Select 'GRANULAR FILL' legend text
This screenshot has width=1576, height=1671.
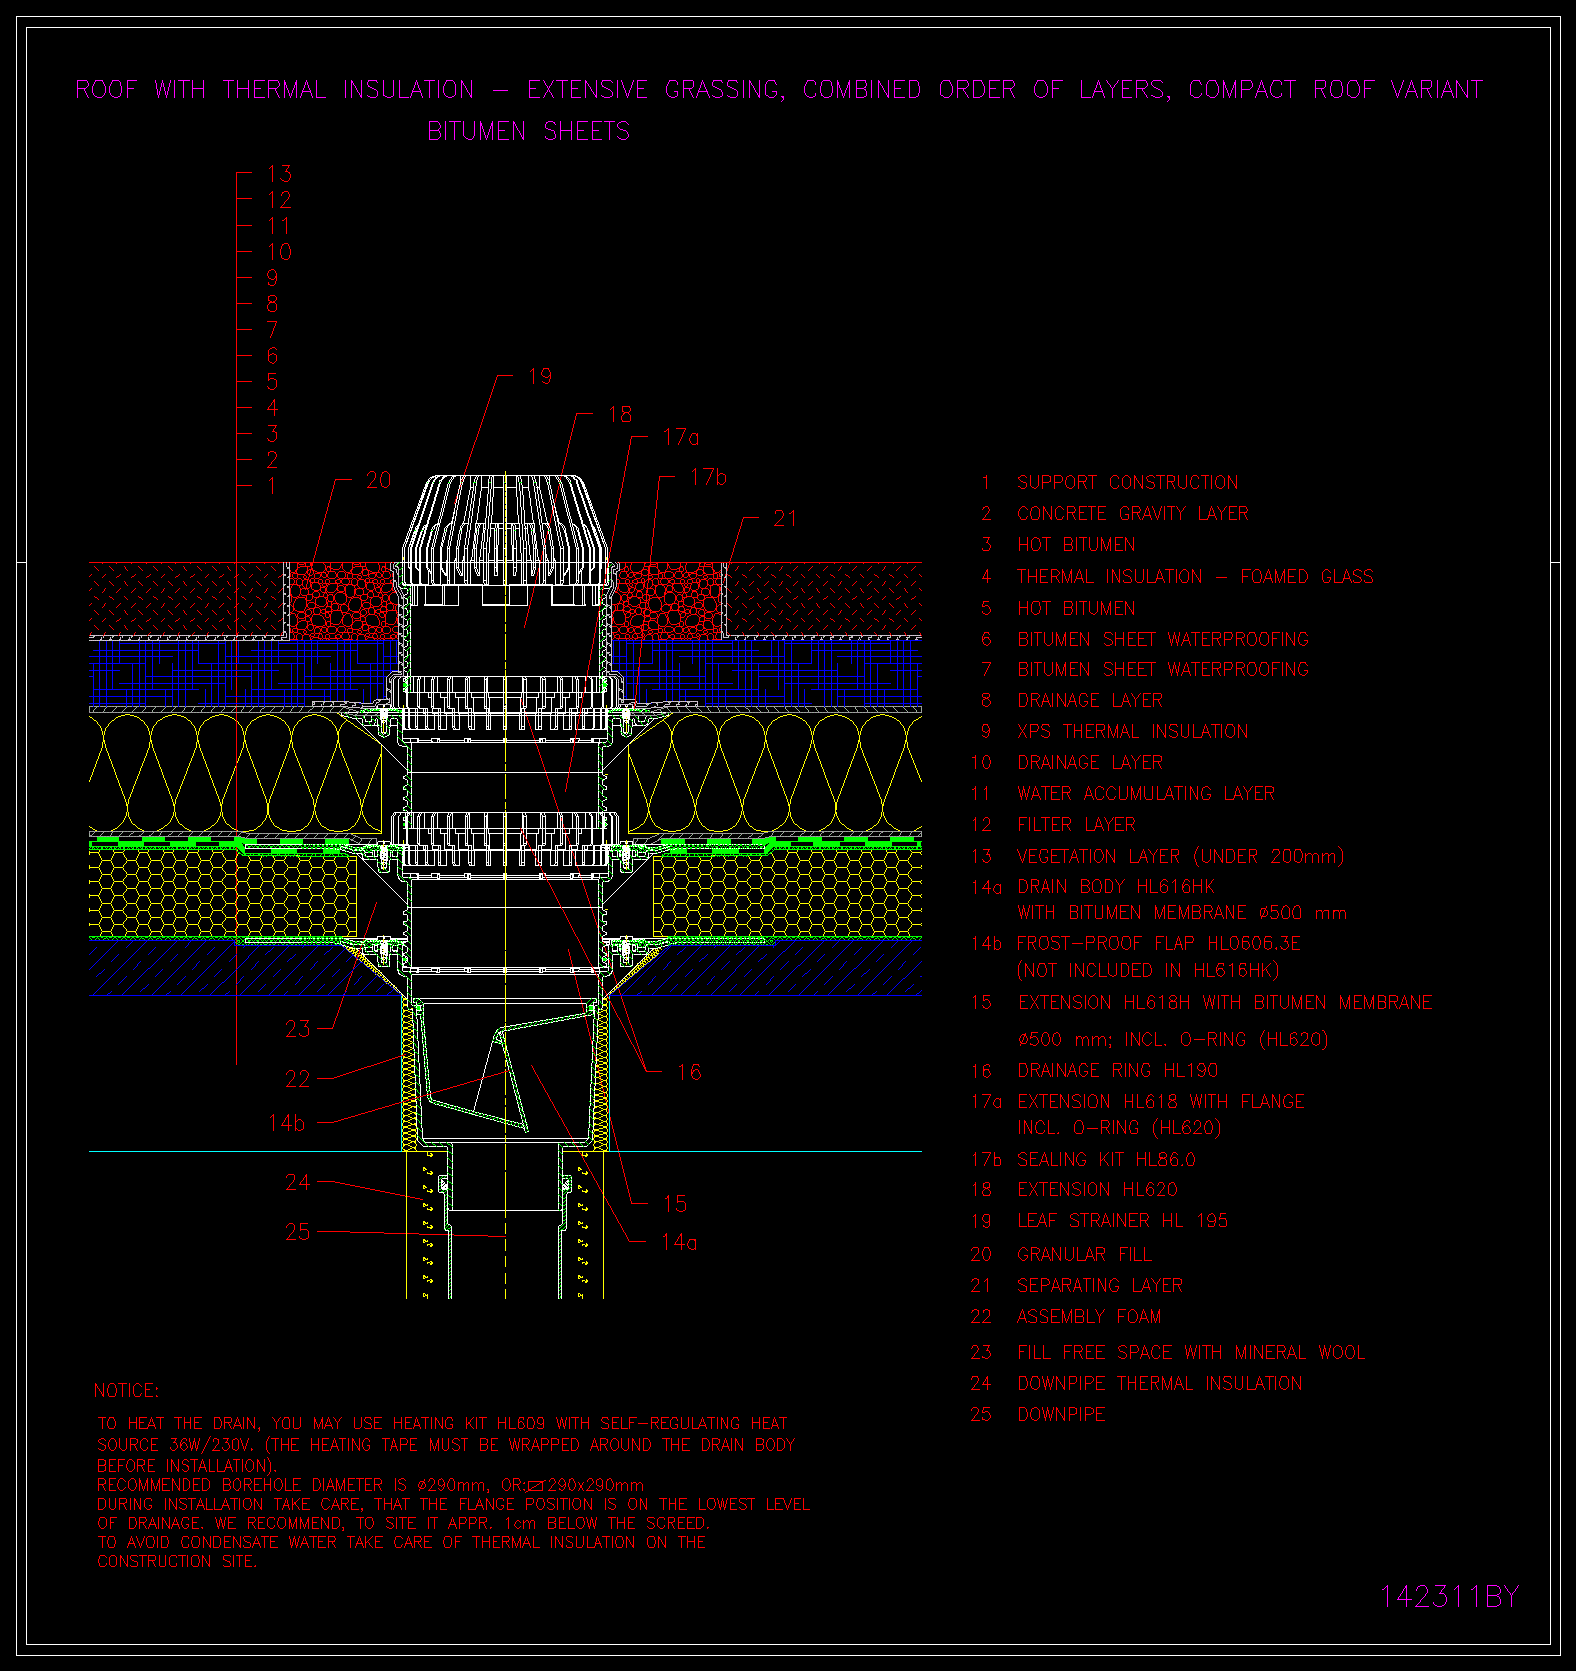[x=1084, y=1255]
